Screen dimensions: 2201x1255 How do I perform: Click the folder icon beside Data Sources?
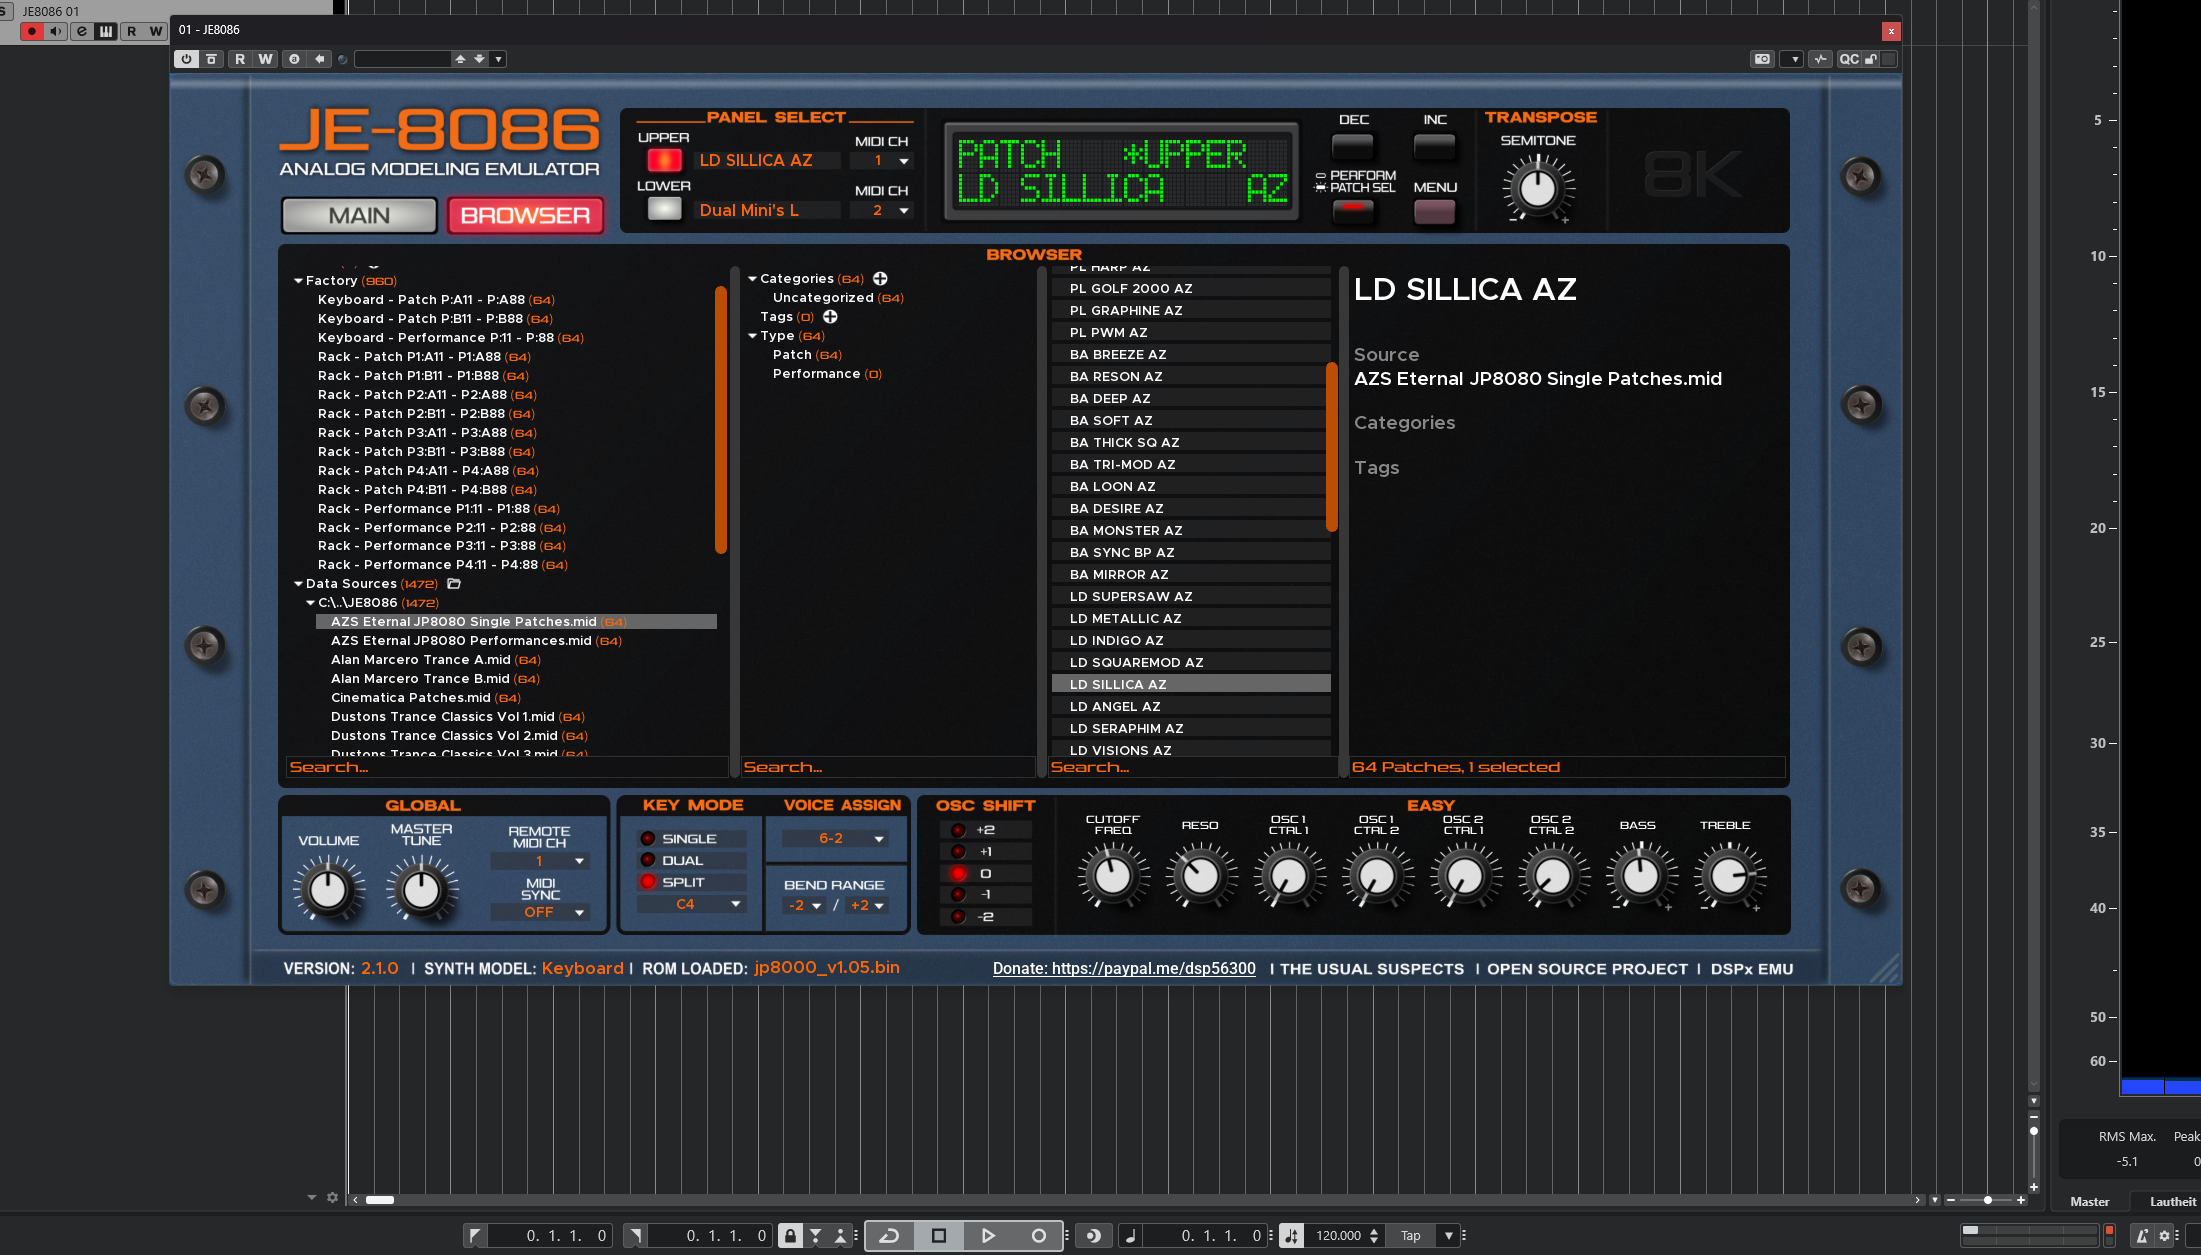point(454,584)
